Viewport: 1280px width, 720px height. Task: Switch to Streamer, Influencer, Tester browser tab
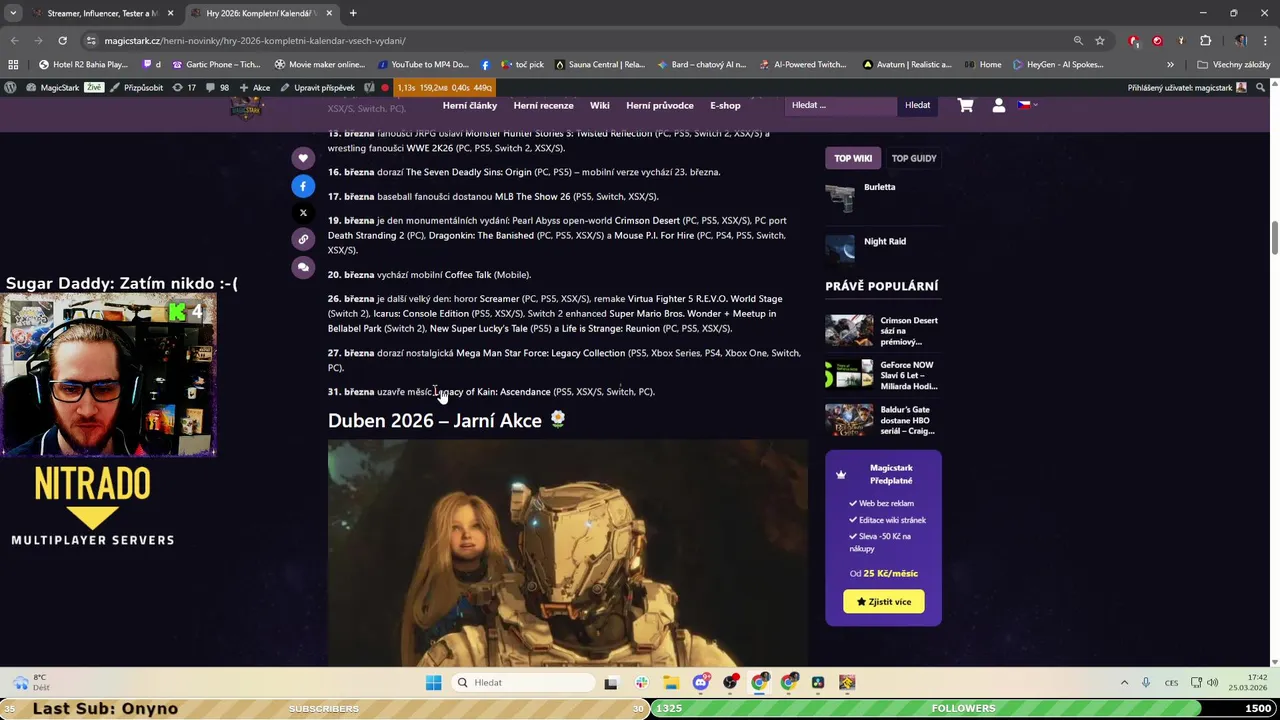[102, 13]
